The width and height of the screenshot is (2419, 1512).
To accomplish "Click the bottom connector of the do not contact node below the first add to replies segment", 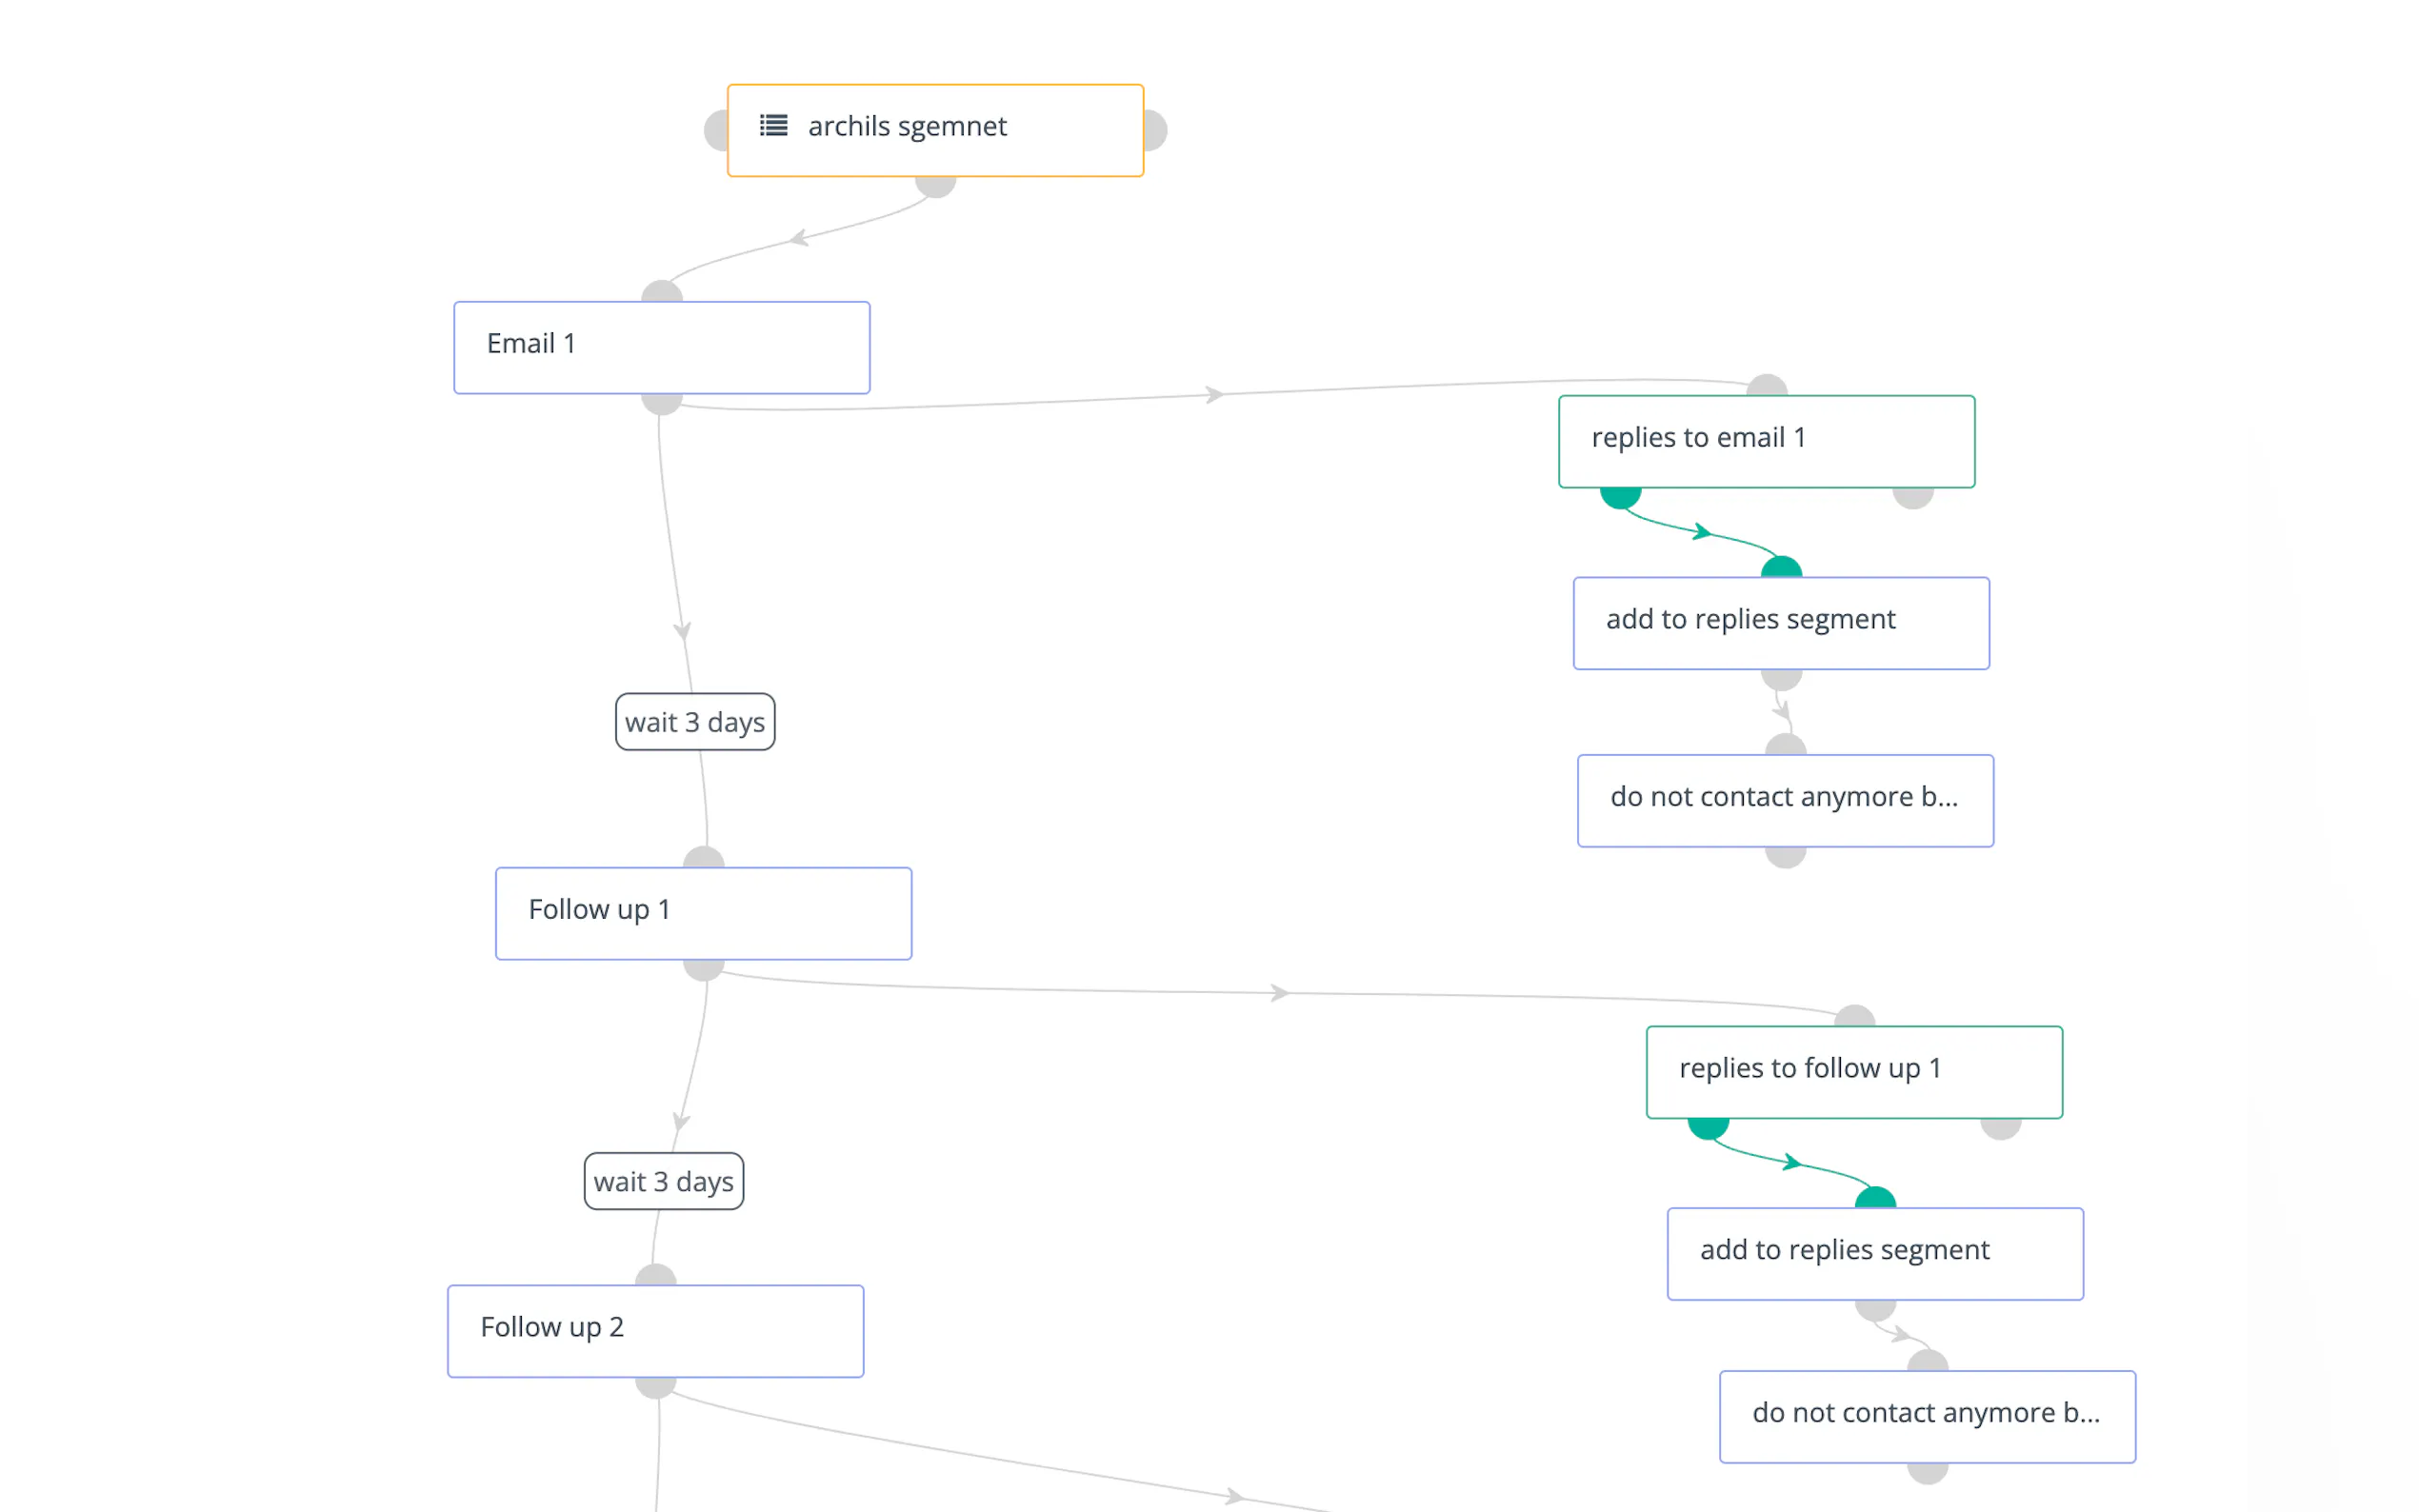I will coord(1785,857).
